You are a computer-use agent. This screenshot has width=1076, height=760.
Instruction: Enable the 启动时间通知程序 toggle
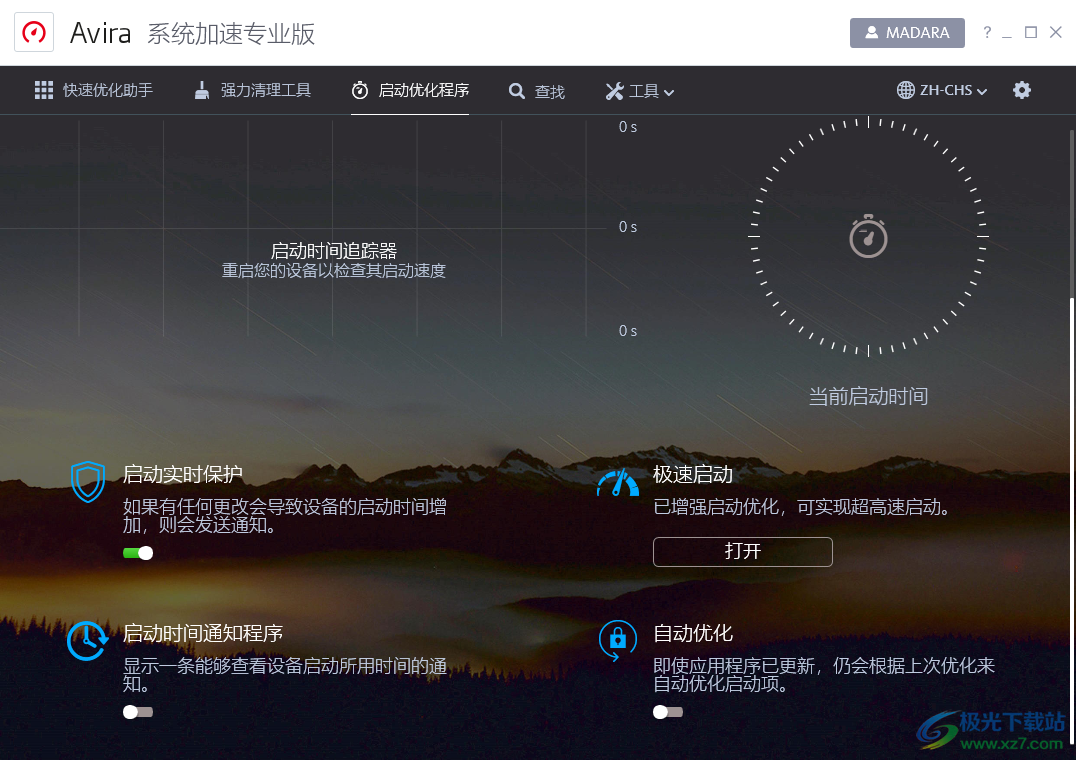[x=137, y=712]
